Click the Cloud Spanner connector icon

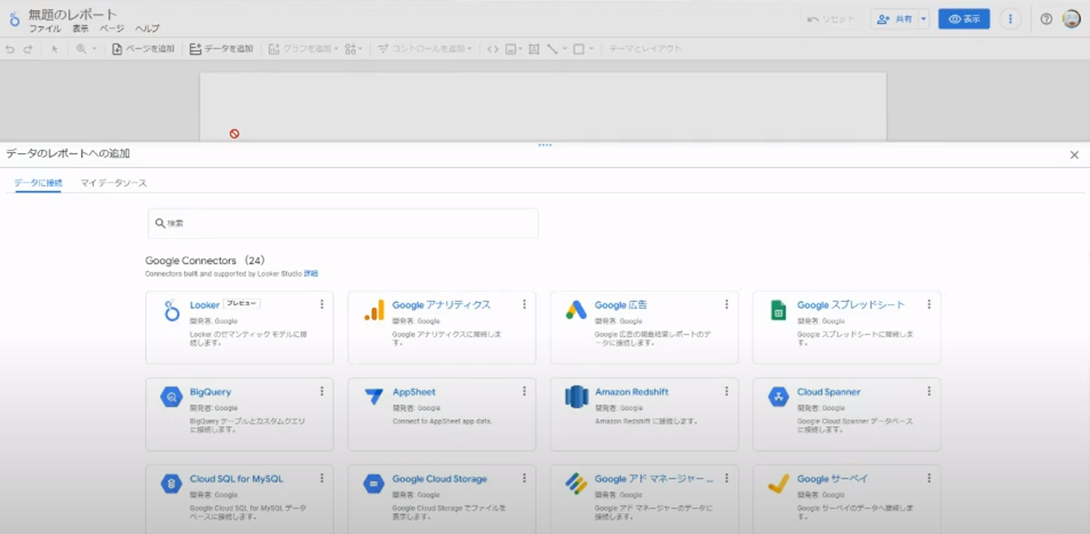(x=778, y=397)
